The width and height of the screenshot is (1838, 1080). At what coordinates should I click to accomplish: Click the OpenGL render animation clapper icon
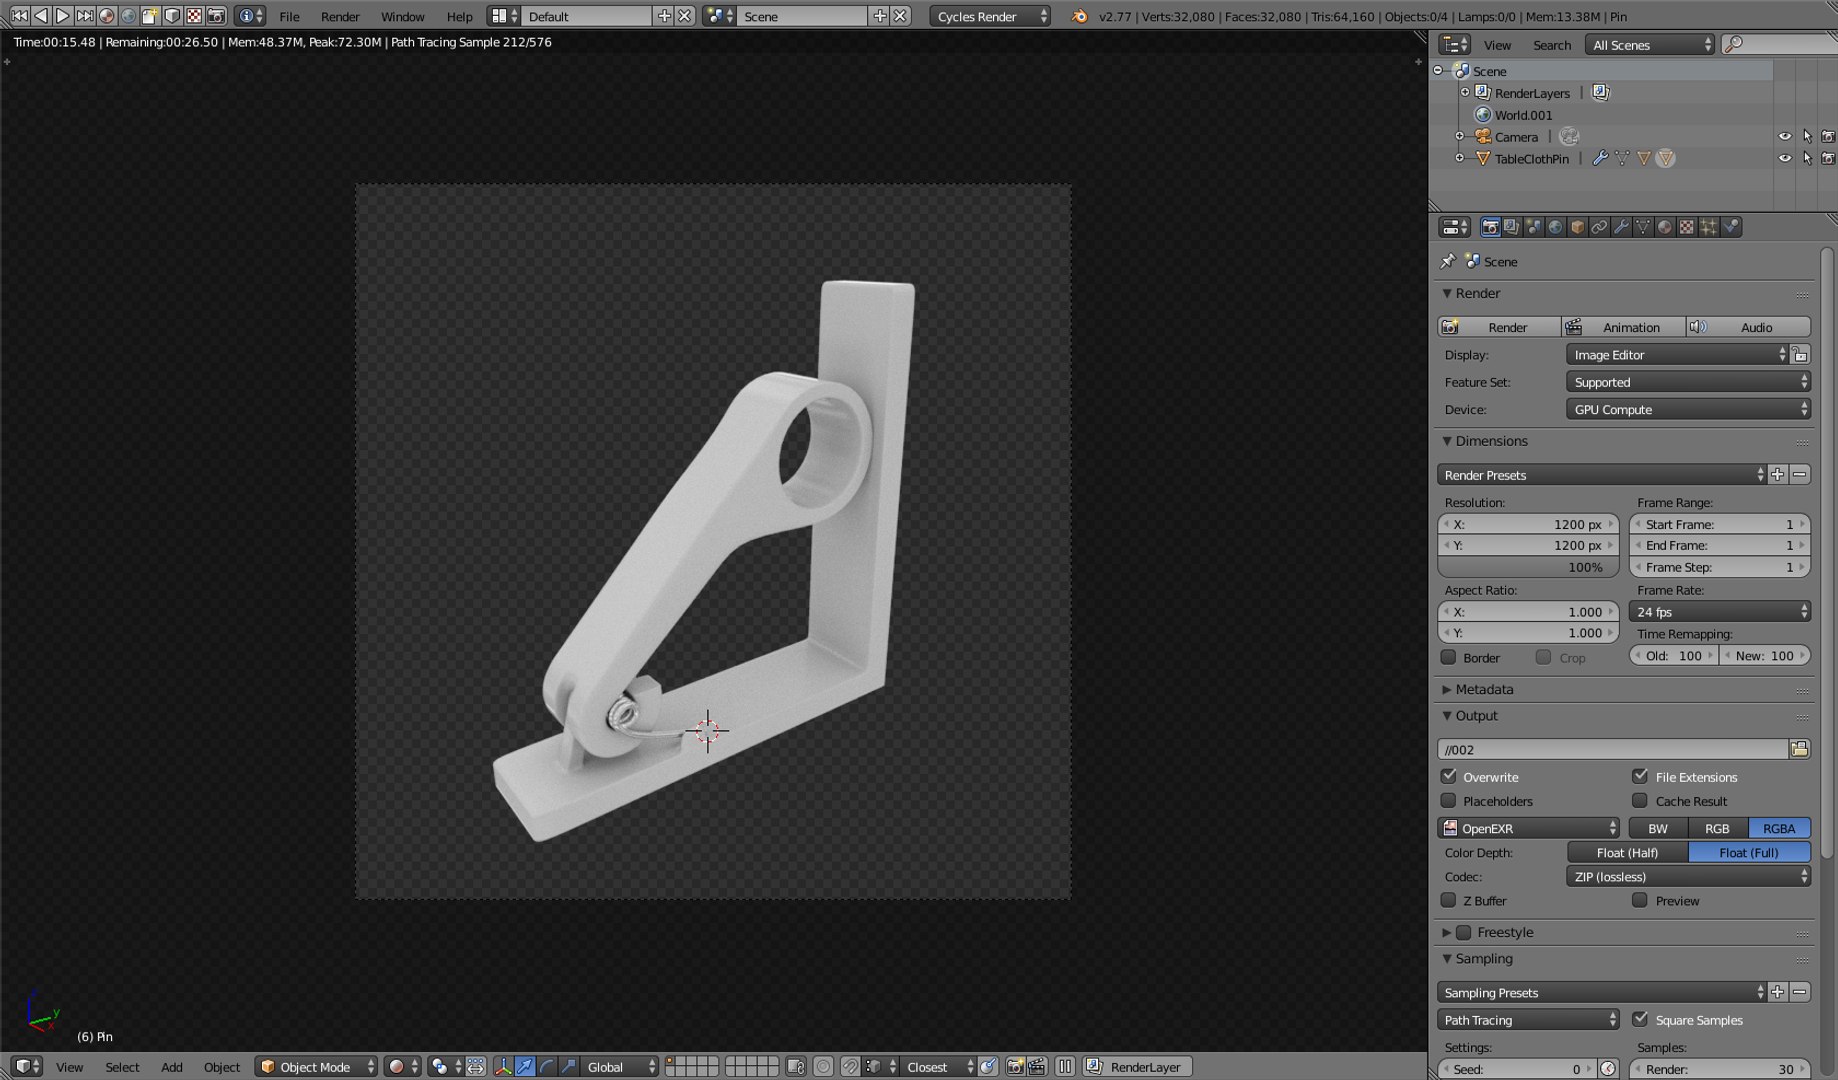1037,1067
